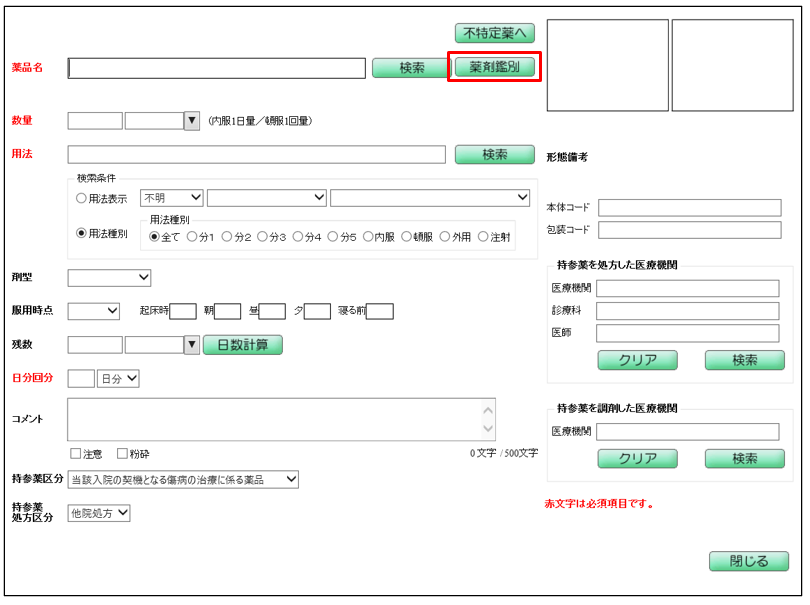
Task: Click 検索 under 持参薬を調剤した医療機関
Action: point(744,459)
